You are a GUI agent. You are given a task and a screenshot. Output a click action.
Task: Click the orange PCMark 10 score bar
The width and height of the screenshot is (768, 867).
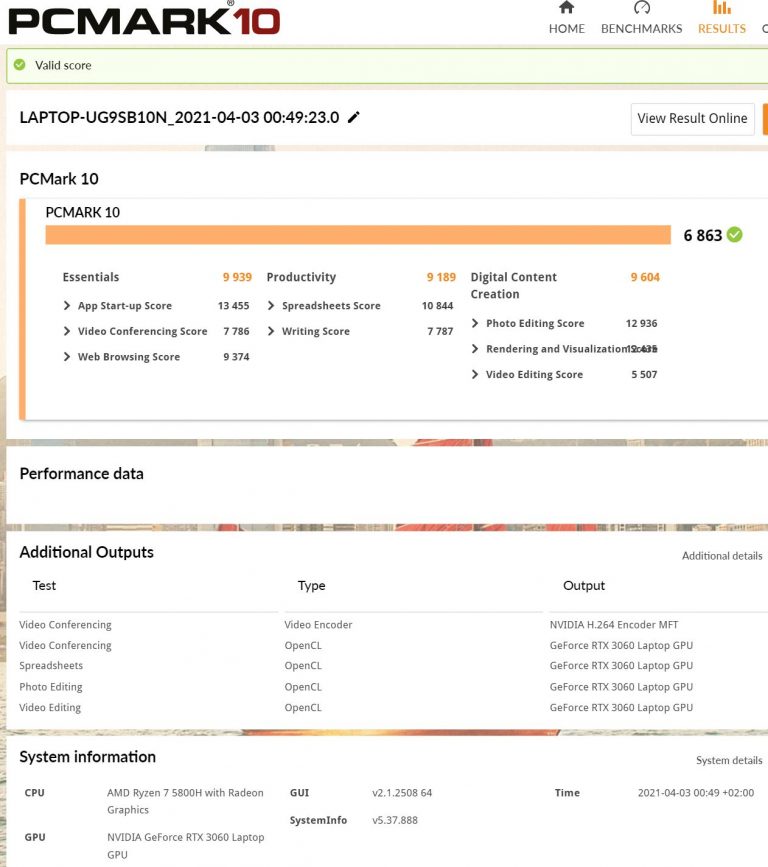[357, 235]
